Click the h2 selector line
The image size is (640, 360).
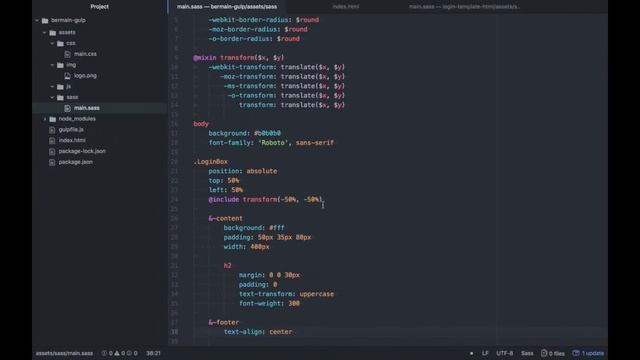point(227,266)
